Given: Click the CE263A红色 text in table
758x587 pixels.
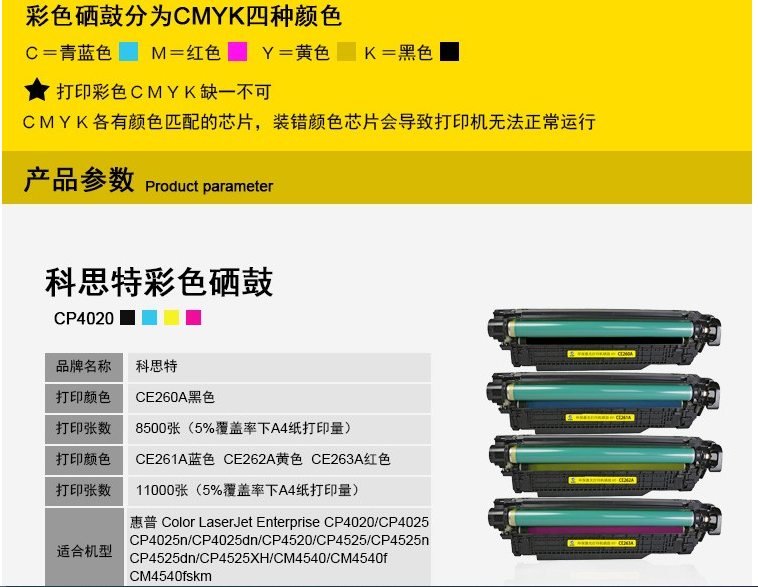Looking at the screenshot, I should (x=350, y=459).
